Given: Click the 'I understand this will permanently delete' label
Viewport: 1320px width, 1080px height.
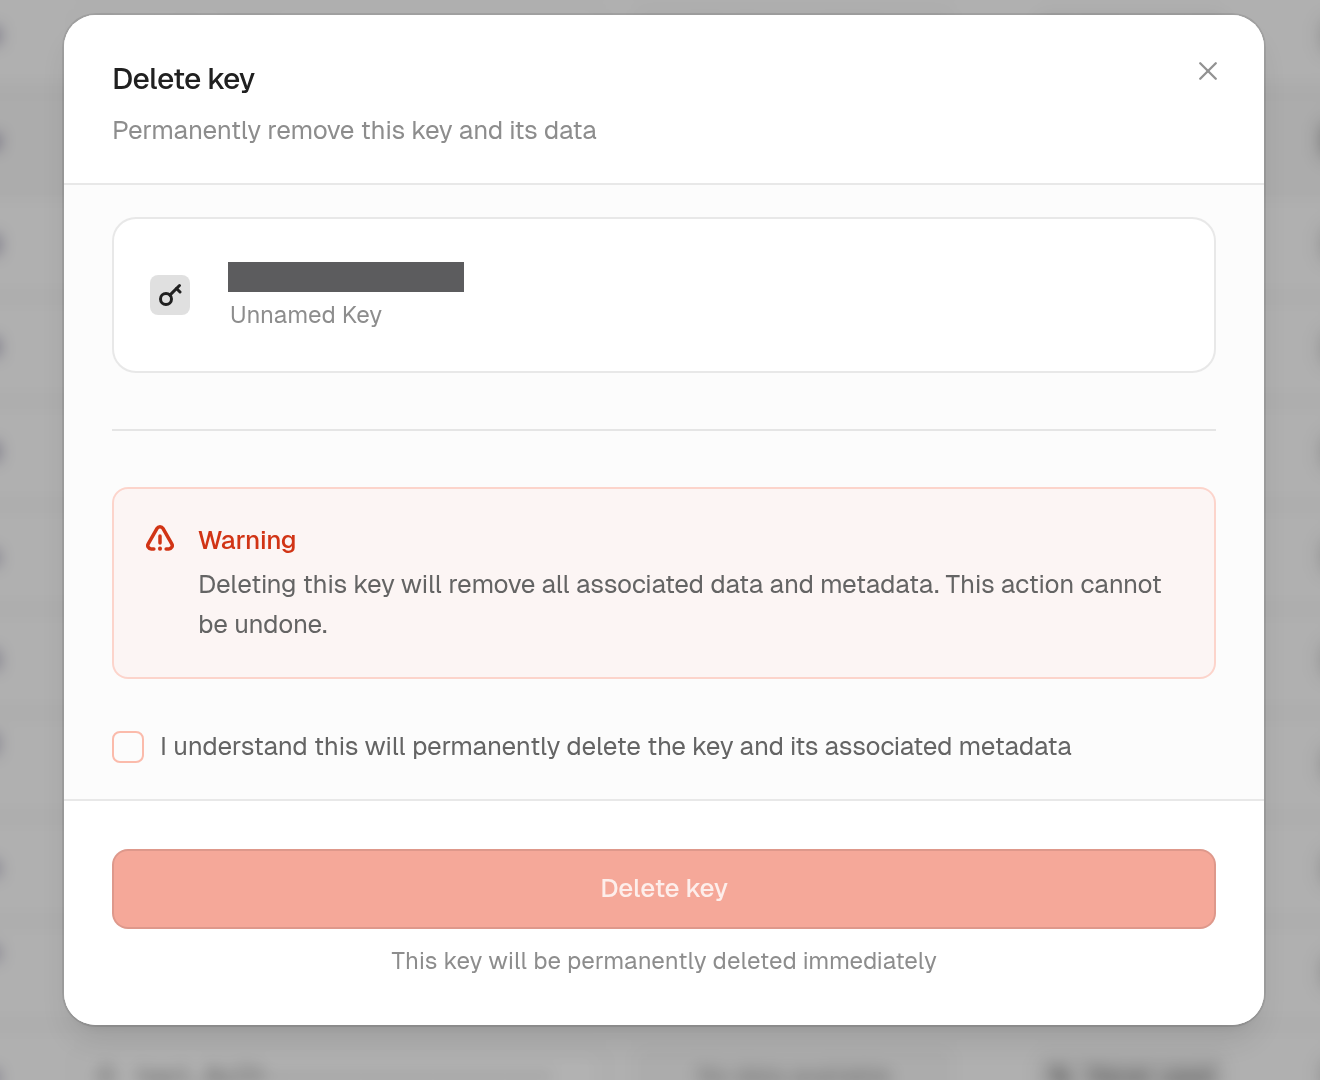Looking at the screenshot, I should (x=616, y=747).
